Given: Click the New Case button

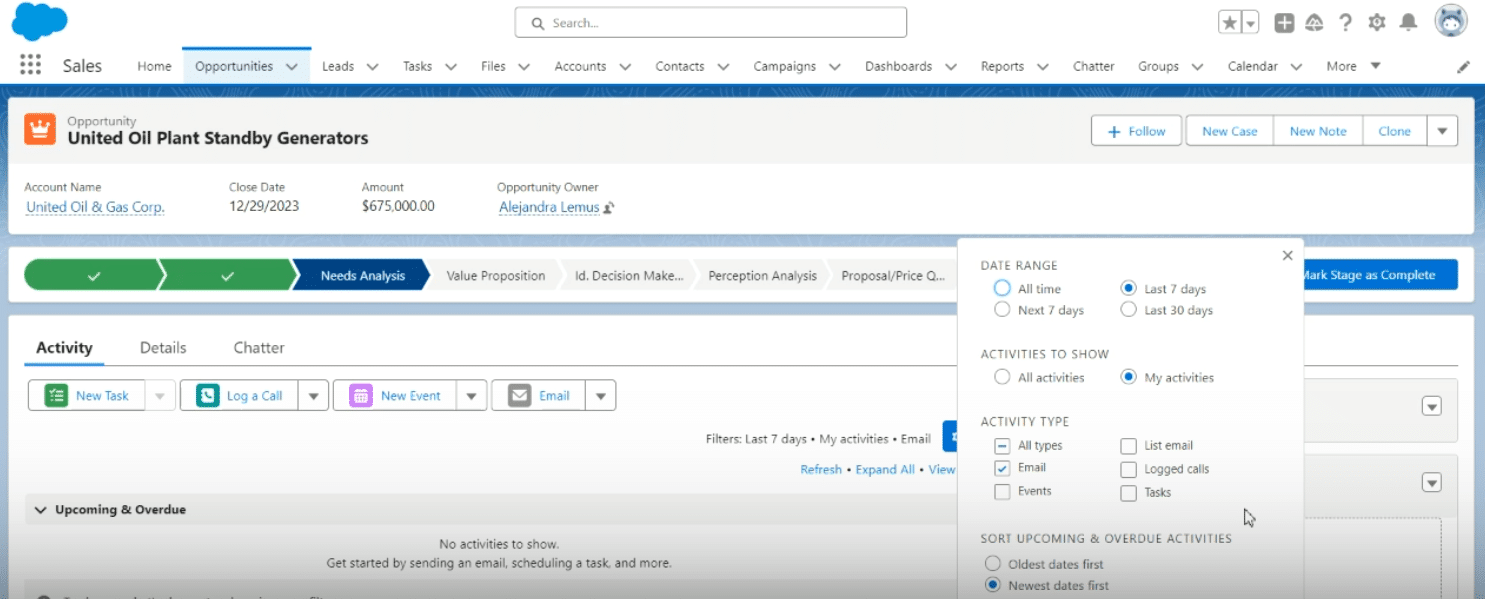Looking at the screenshot, I should (x=1229, y=131).
